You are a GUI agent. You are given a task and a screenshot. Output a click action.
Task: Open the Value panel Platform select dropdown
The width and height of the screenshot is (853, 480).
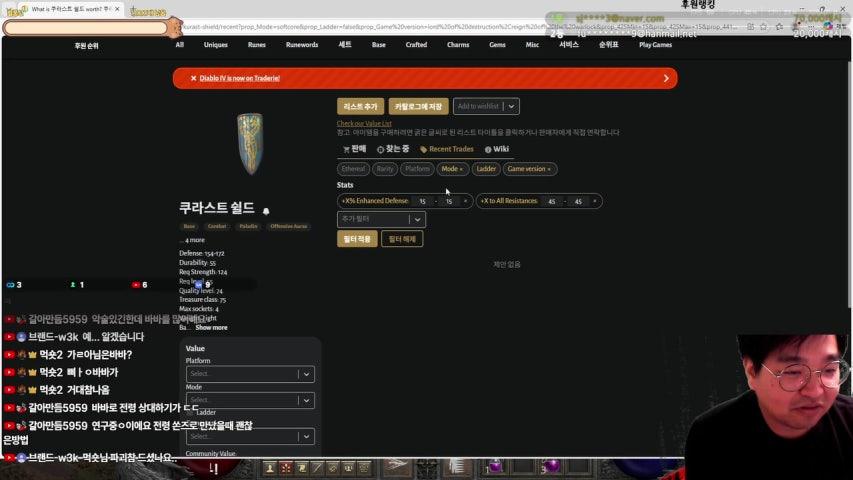click(x=250, y=374)
